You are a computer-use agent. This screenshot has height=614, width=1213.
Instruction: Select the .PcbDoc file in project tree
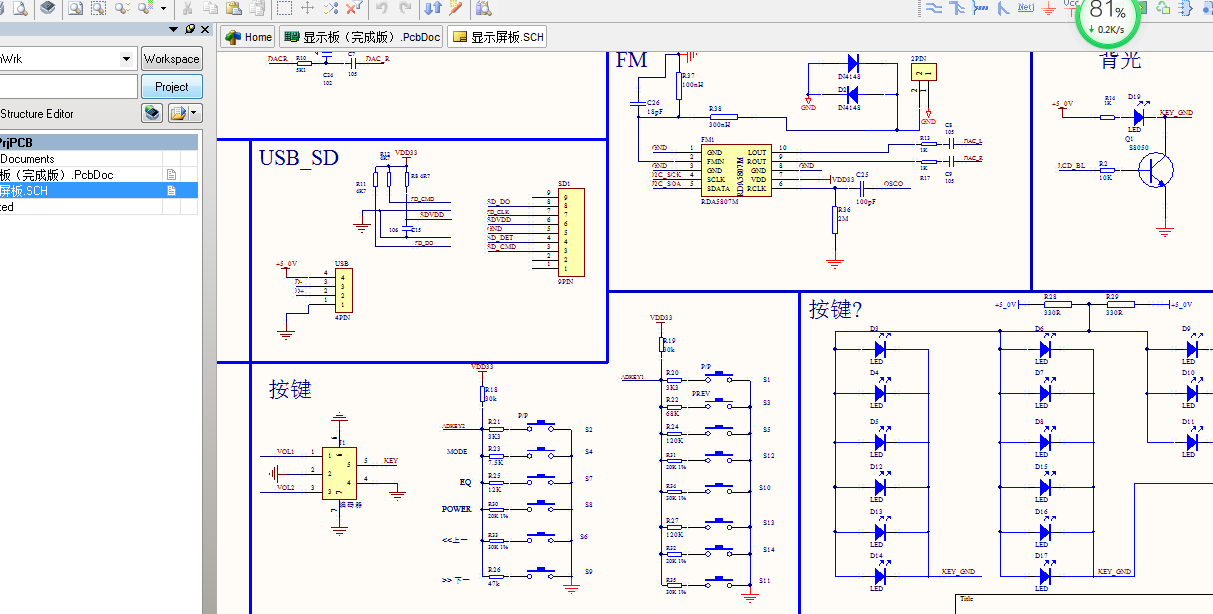[x=101, y=175]
